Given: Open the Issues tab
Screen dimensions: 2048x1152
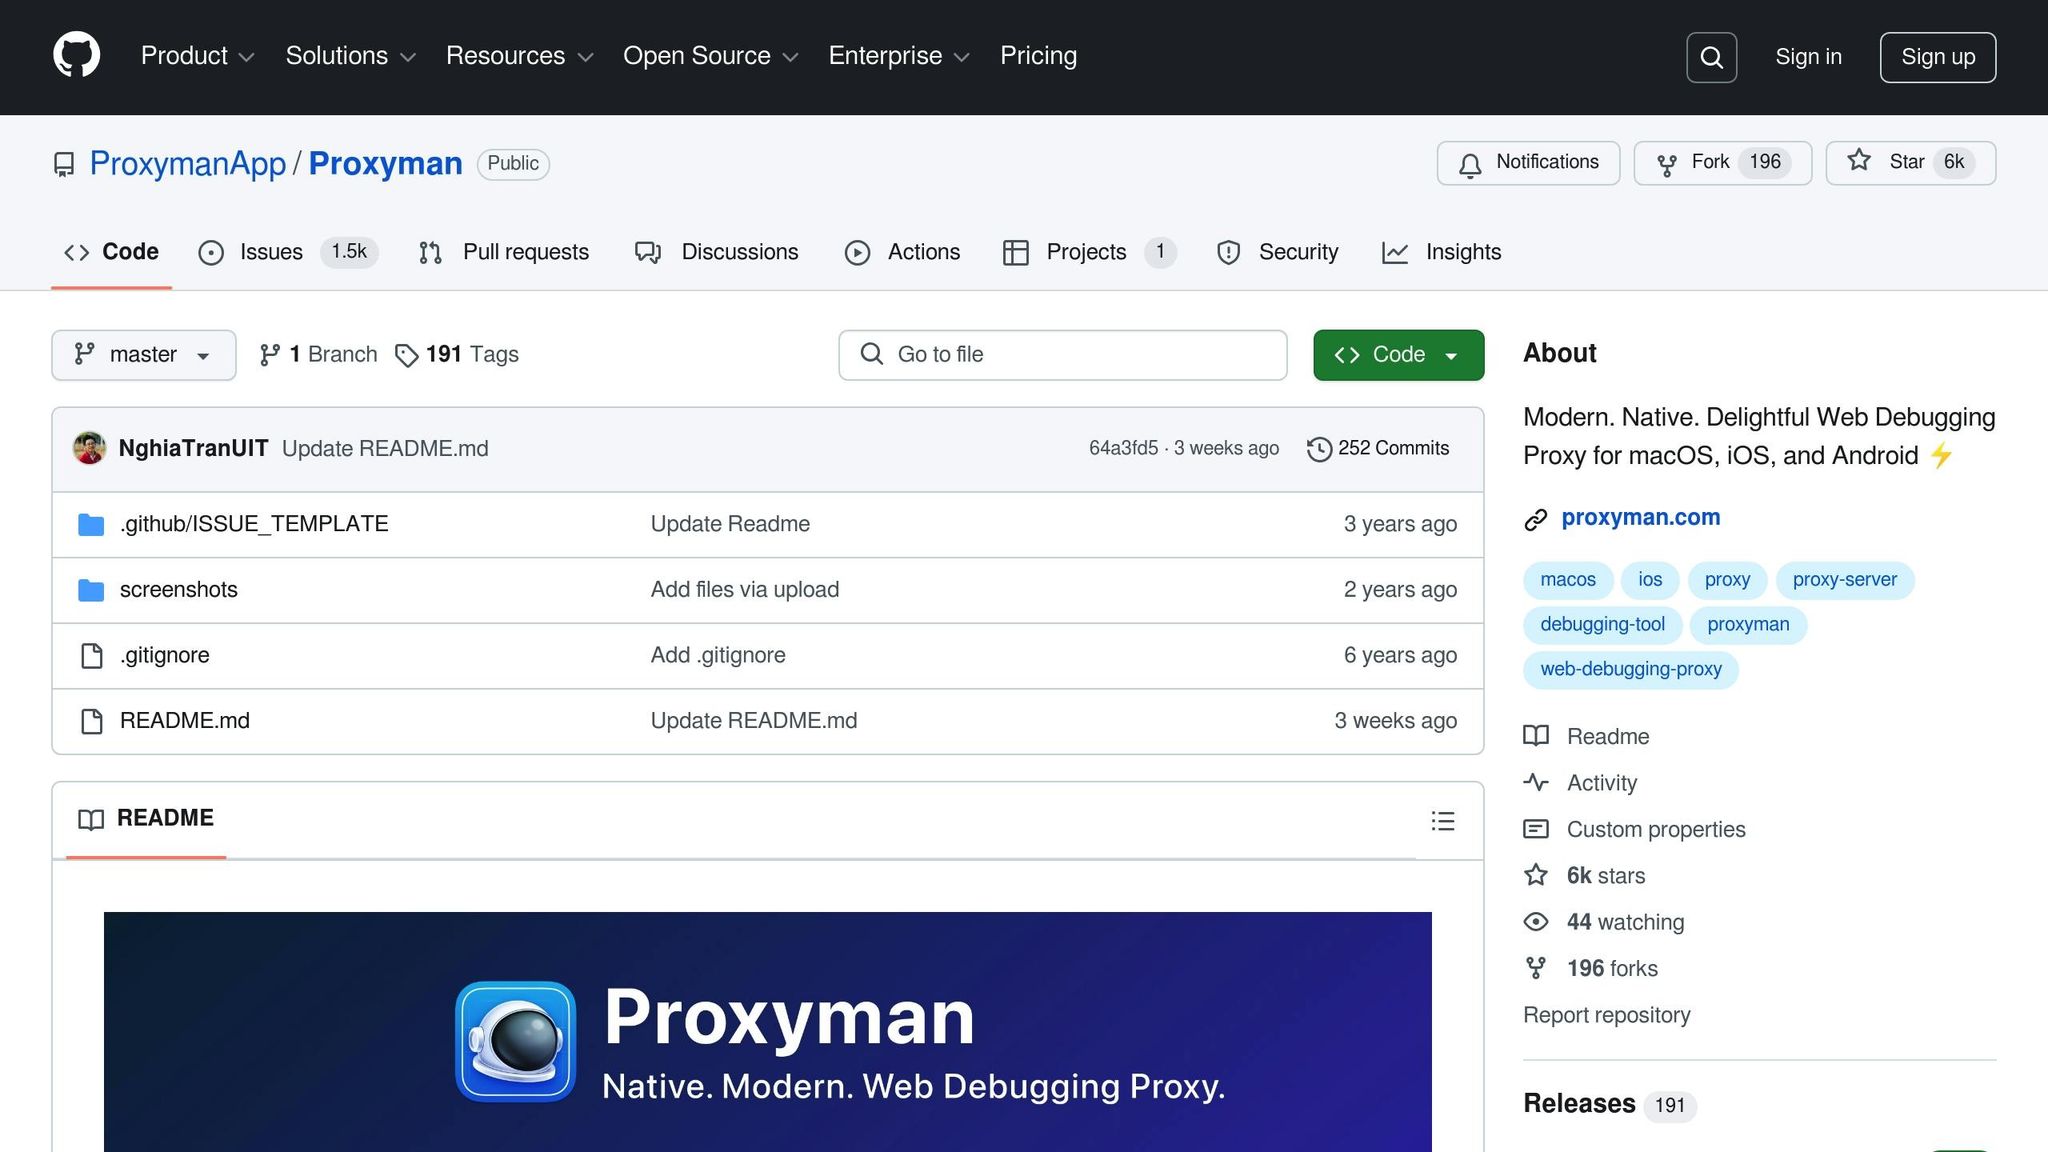Looking at the screenshot, I should pos(287,252).
